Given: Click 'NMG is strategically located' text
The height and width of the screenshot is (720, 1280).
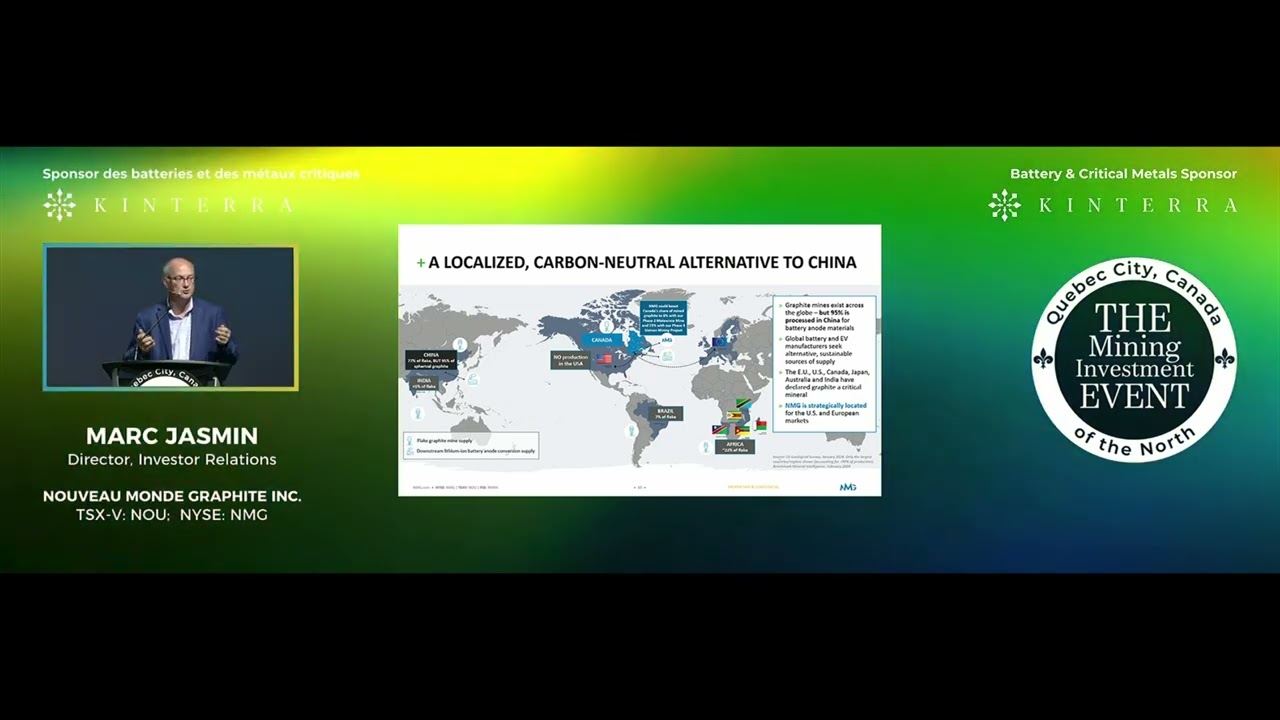Looking at the screenshot, I should click(x=826, y=405).
